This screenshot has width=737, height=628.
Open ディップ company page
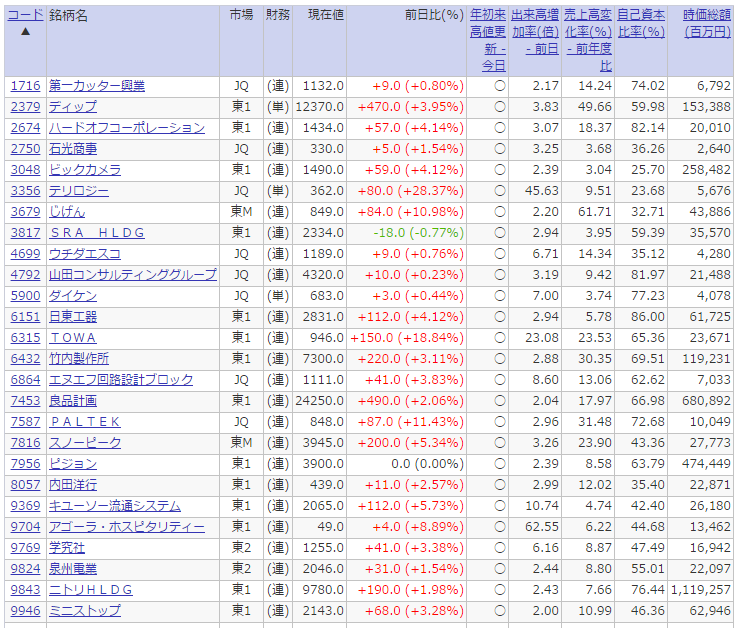pos(73,107)
